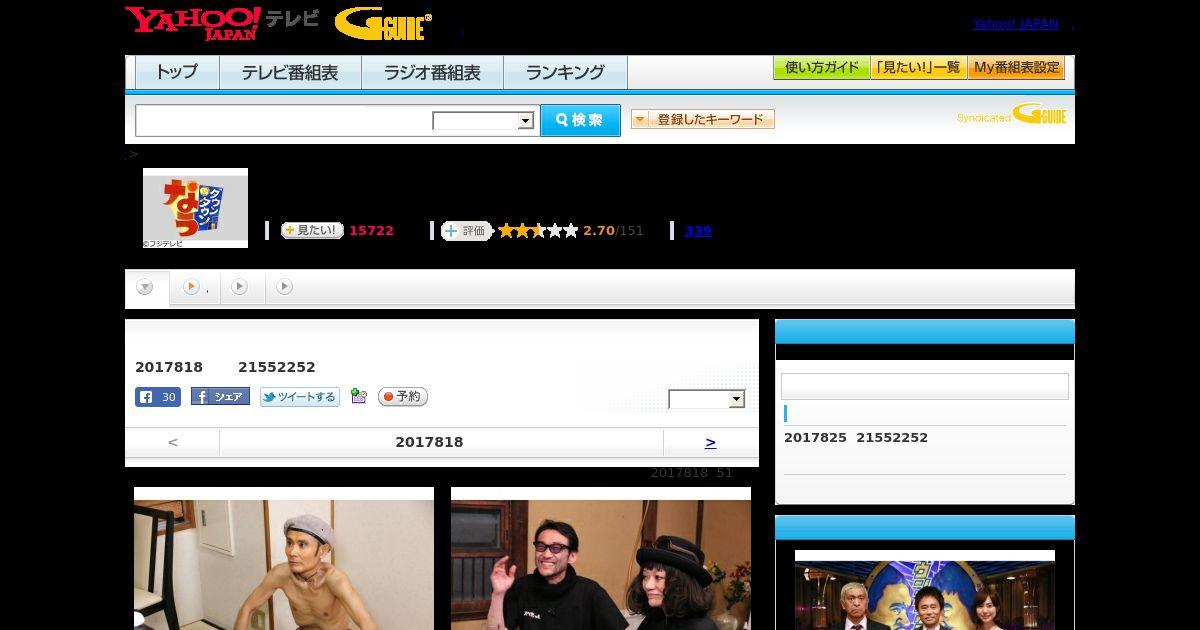Click the red-dot 予約 recording button
Image resolution: width=1200 pixels, height=630 pixels.
(403, 397)
